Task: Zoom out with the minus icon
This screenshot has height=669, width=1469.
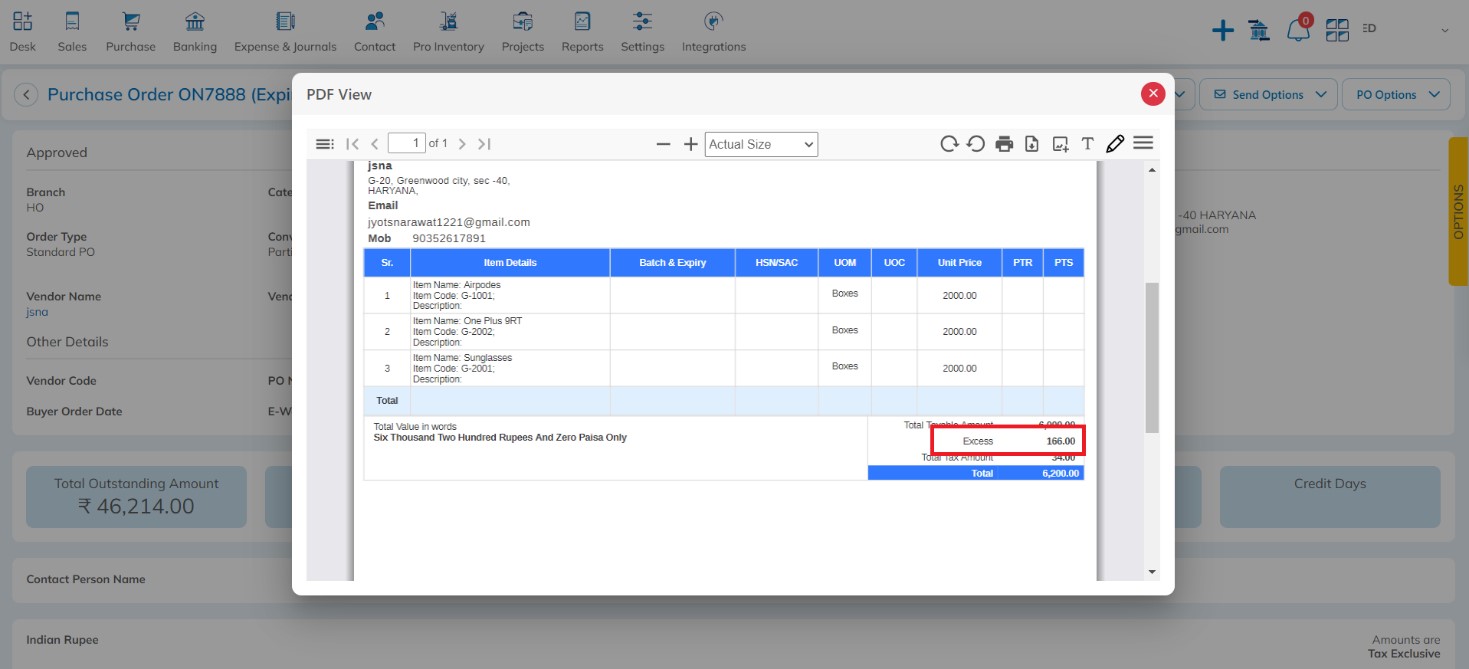Action: 663,144
